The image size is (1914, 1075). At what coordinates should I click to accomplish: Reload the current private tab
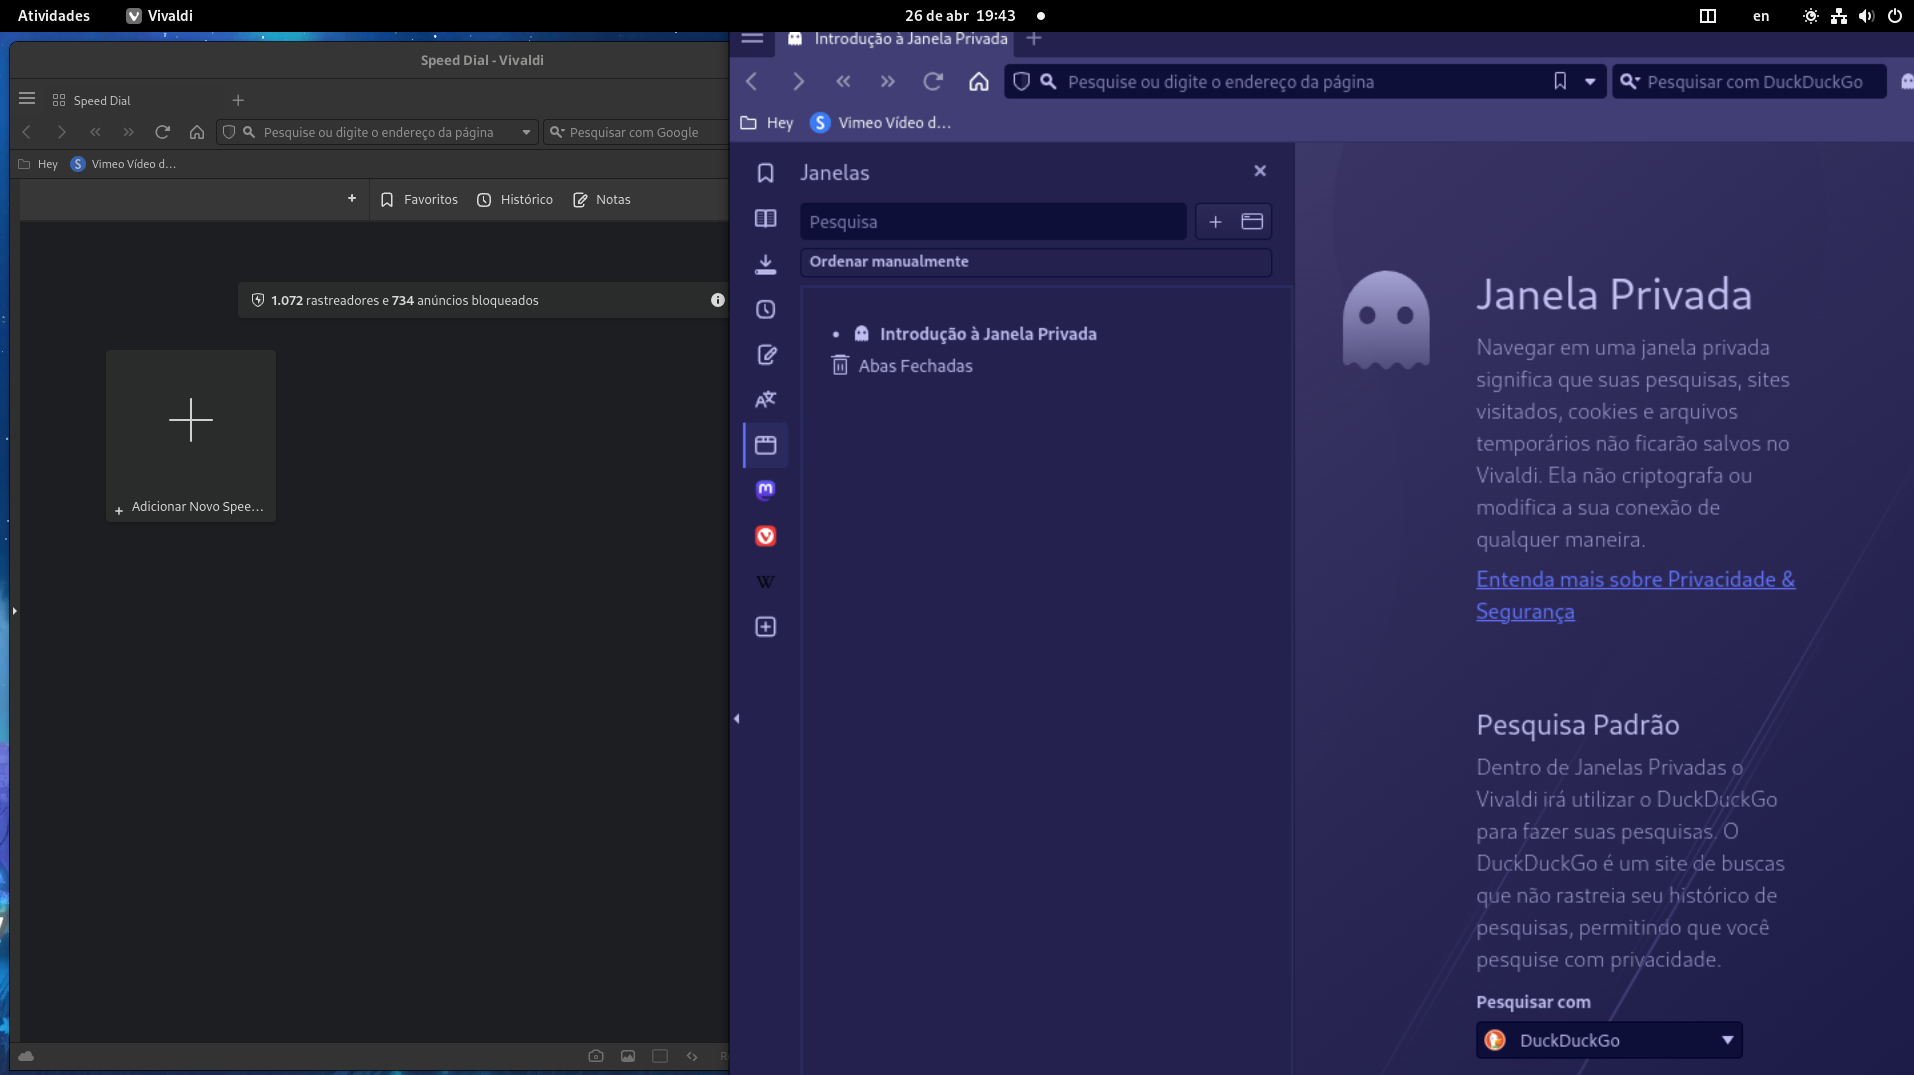[933, 81]
